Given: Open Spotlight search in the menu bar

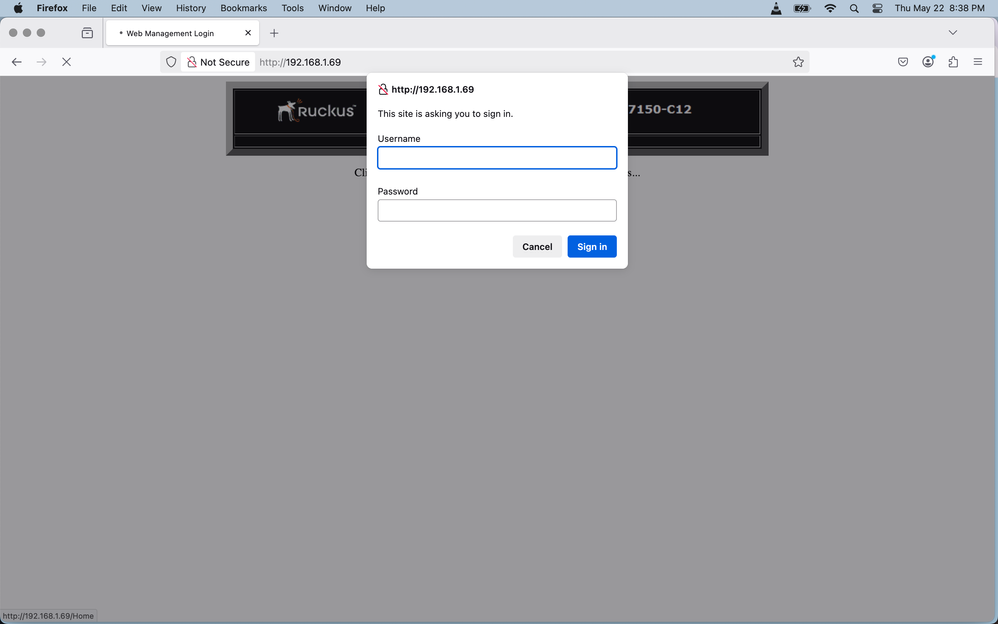Looking at the screenshot, I should pos(854,8).
